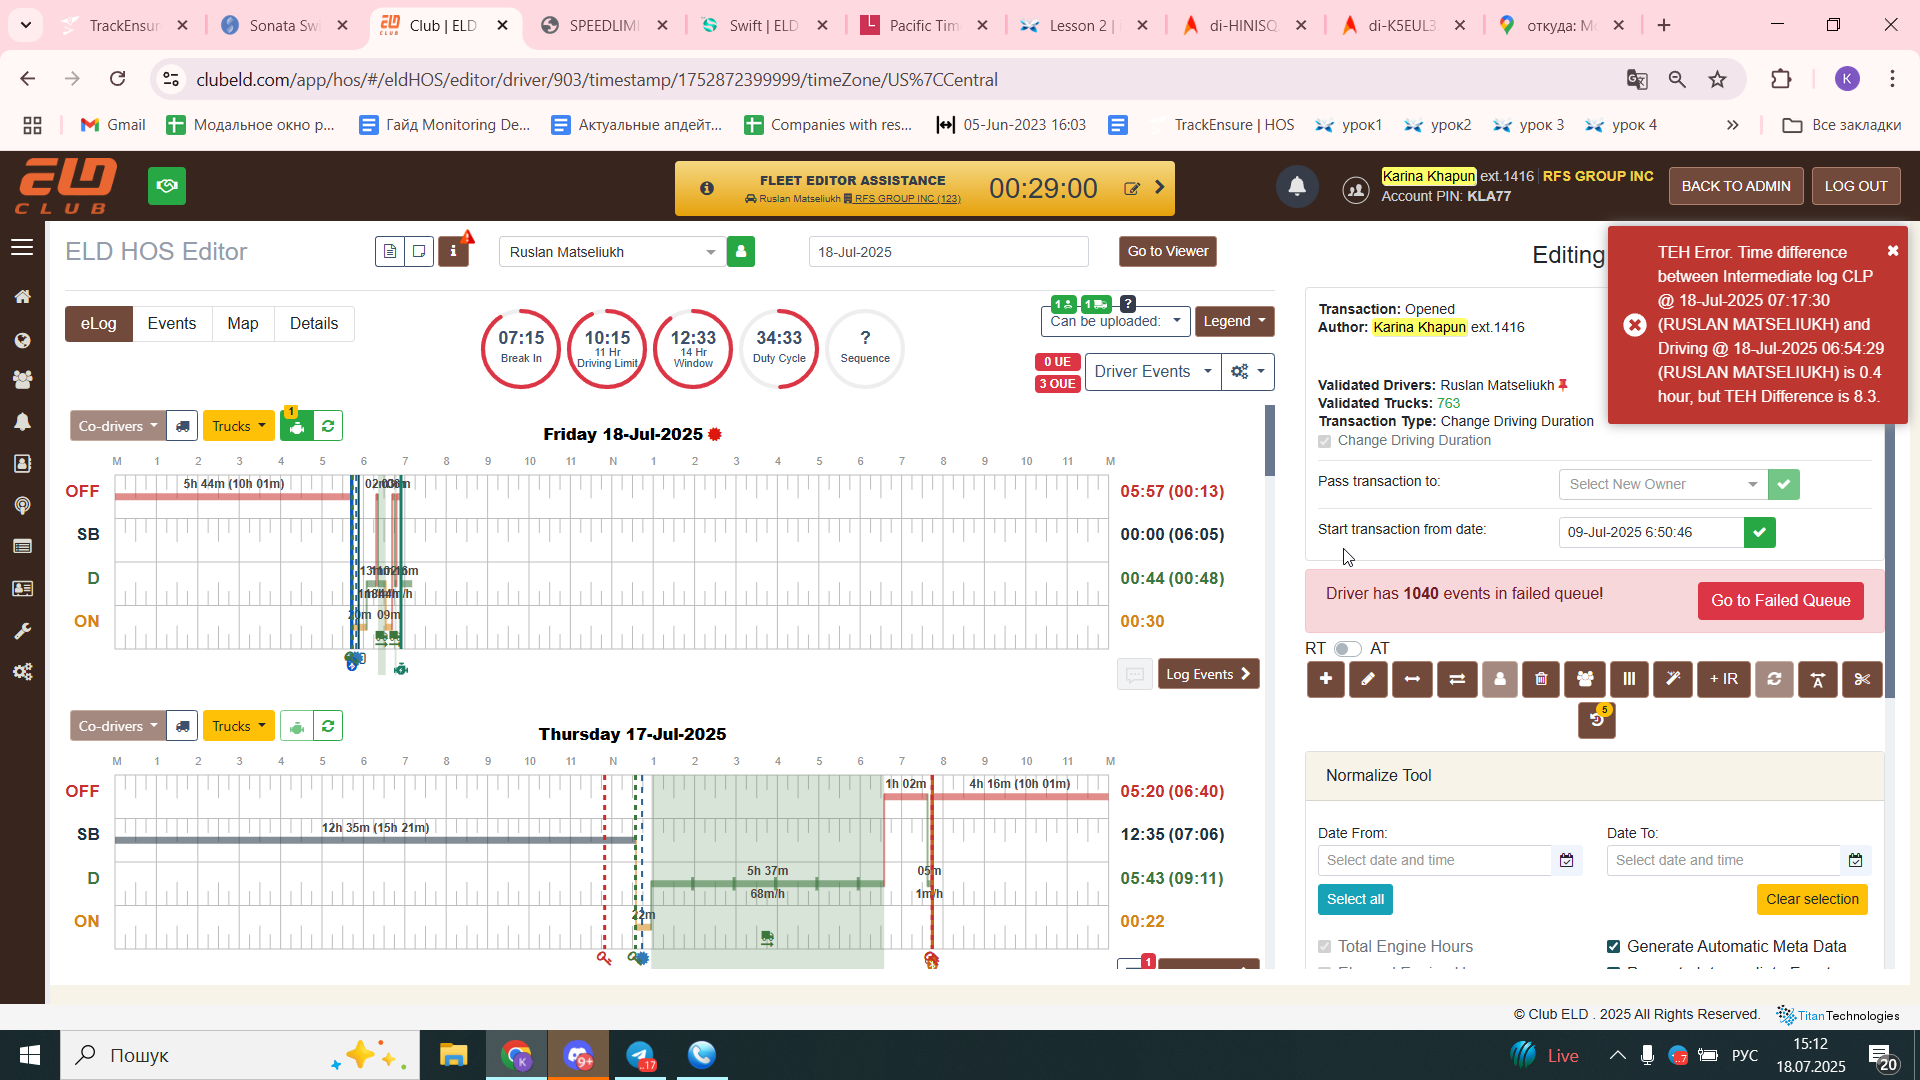Click BACK TO ADMIN button

tap(1736, 186)
